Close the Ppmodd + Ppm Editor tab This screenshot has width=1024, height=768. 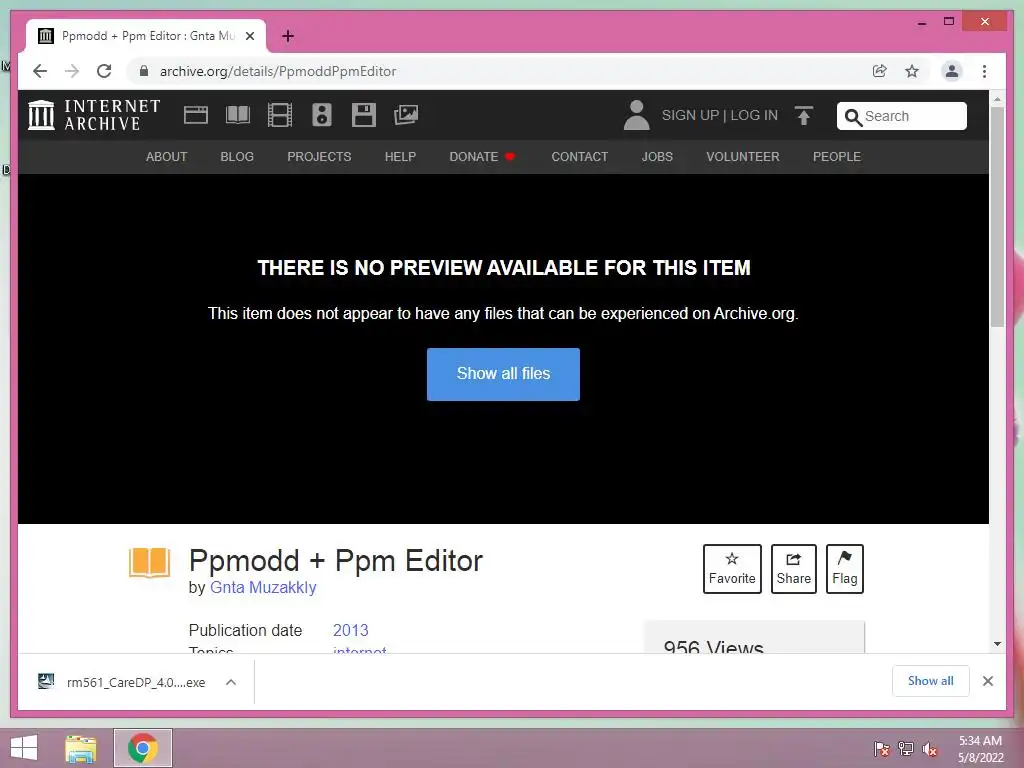click(x=249, y=36)
